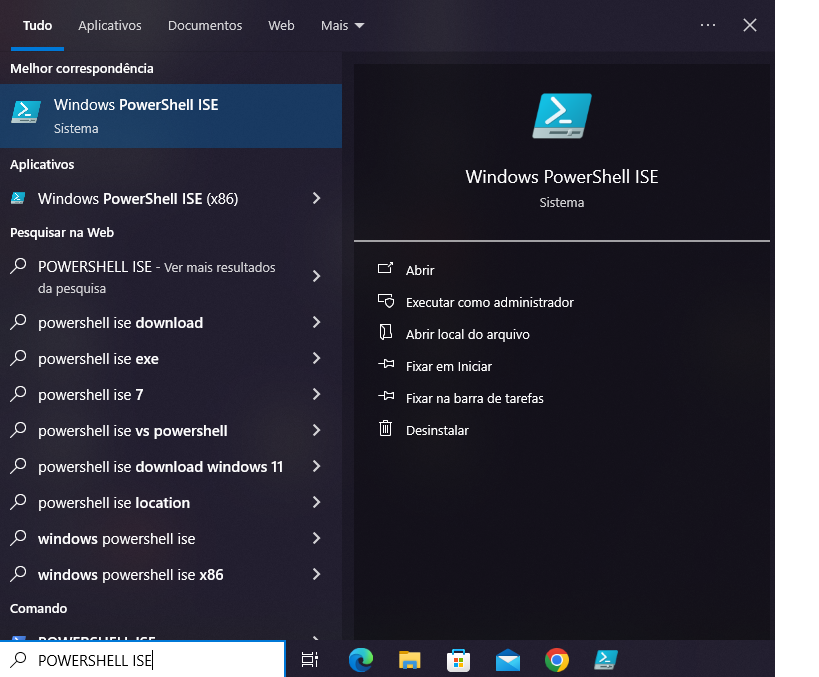Viewport: 819px width, 677px height.
Task: Select suggestion powershell ise exe
Action: (x=171, y=359)
